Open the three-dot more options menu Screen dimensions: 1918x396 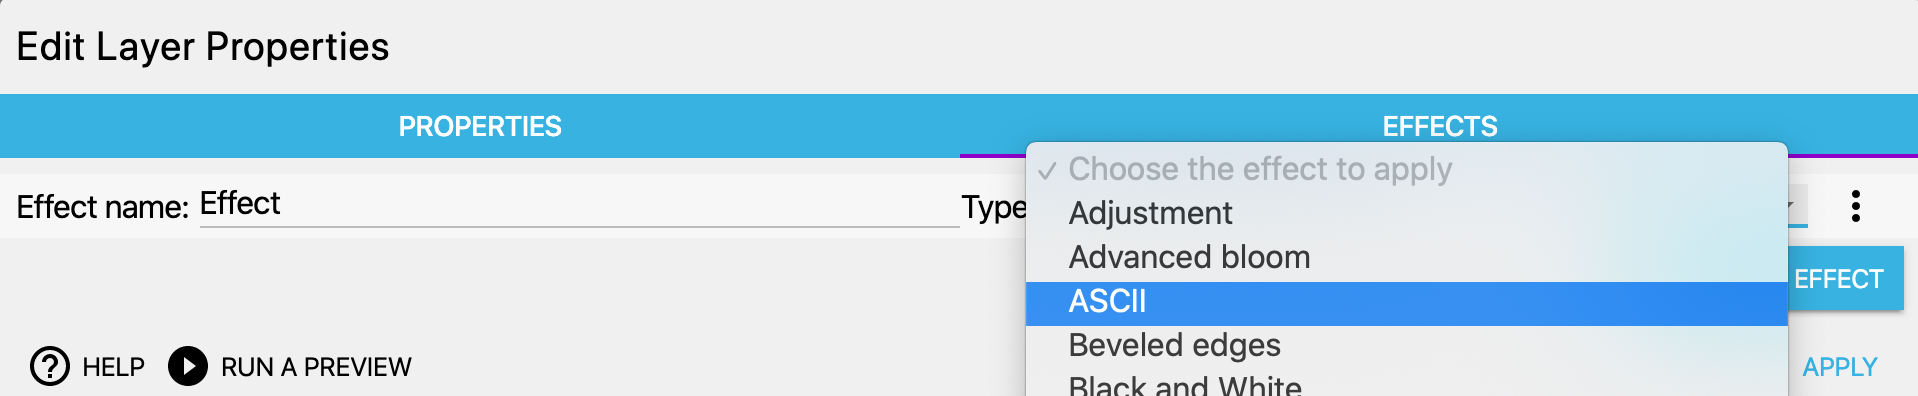pyautogui.click(x=1855, y=206)
